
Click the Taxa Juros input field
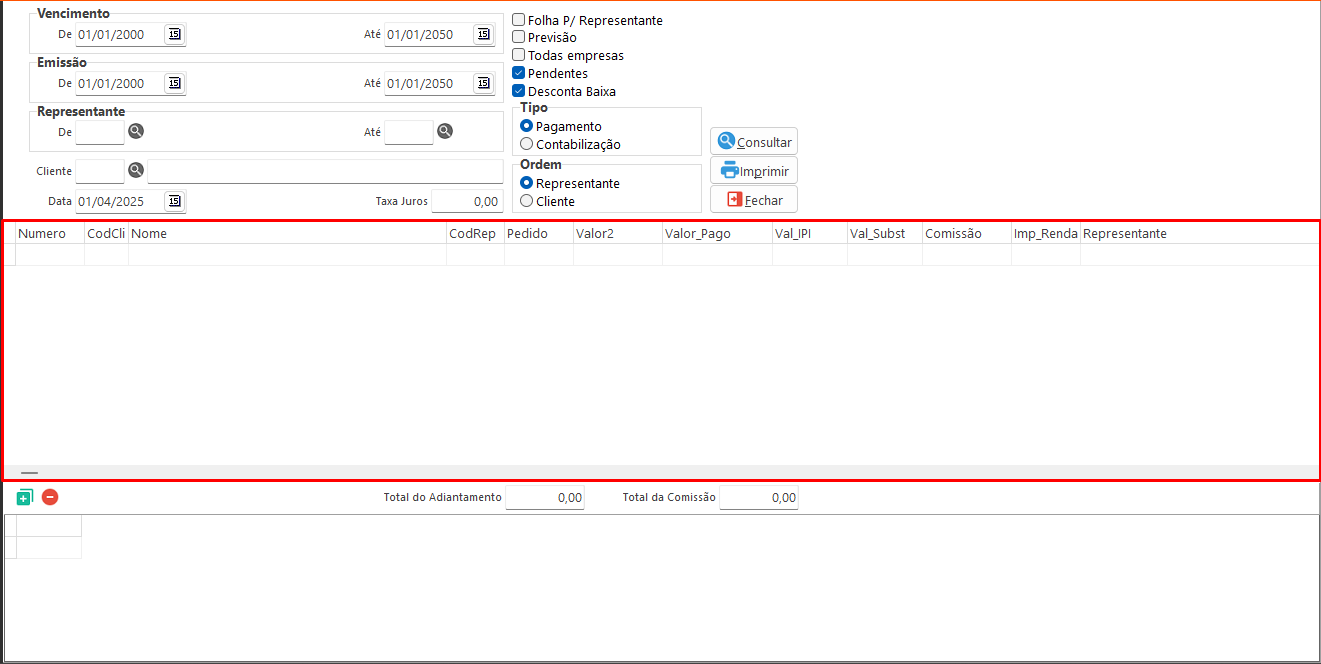click(x=467, y=201)
